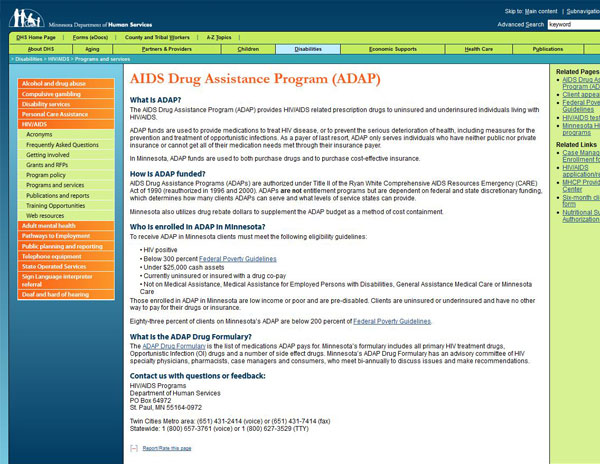Click Disabilities in the breadcrumb
Viewport: 600px width, 464px height.
click(29, 59)
